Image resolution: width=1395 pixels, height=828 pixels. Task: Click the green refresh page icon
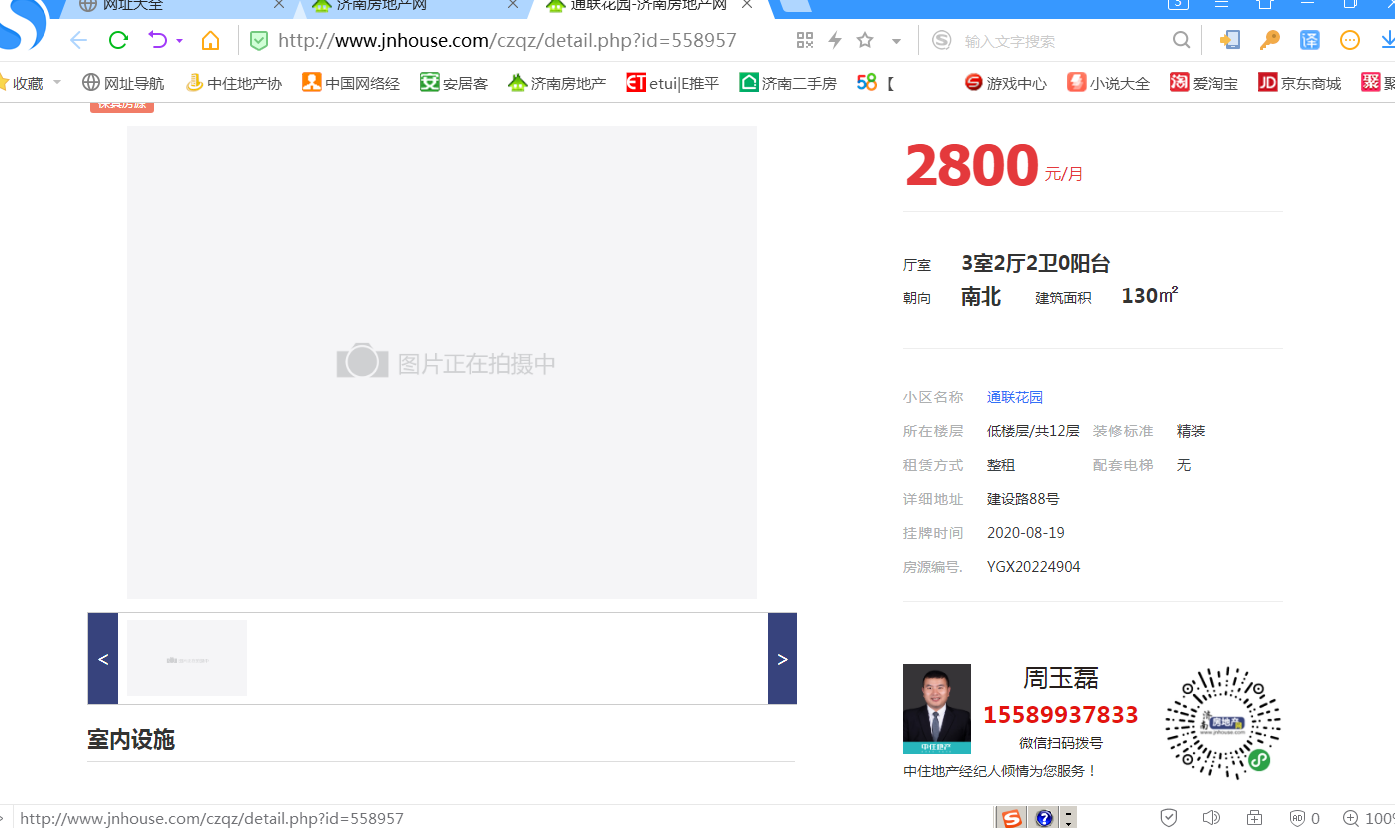pyautogui.click(x=118, y=41)
